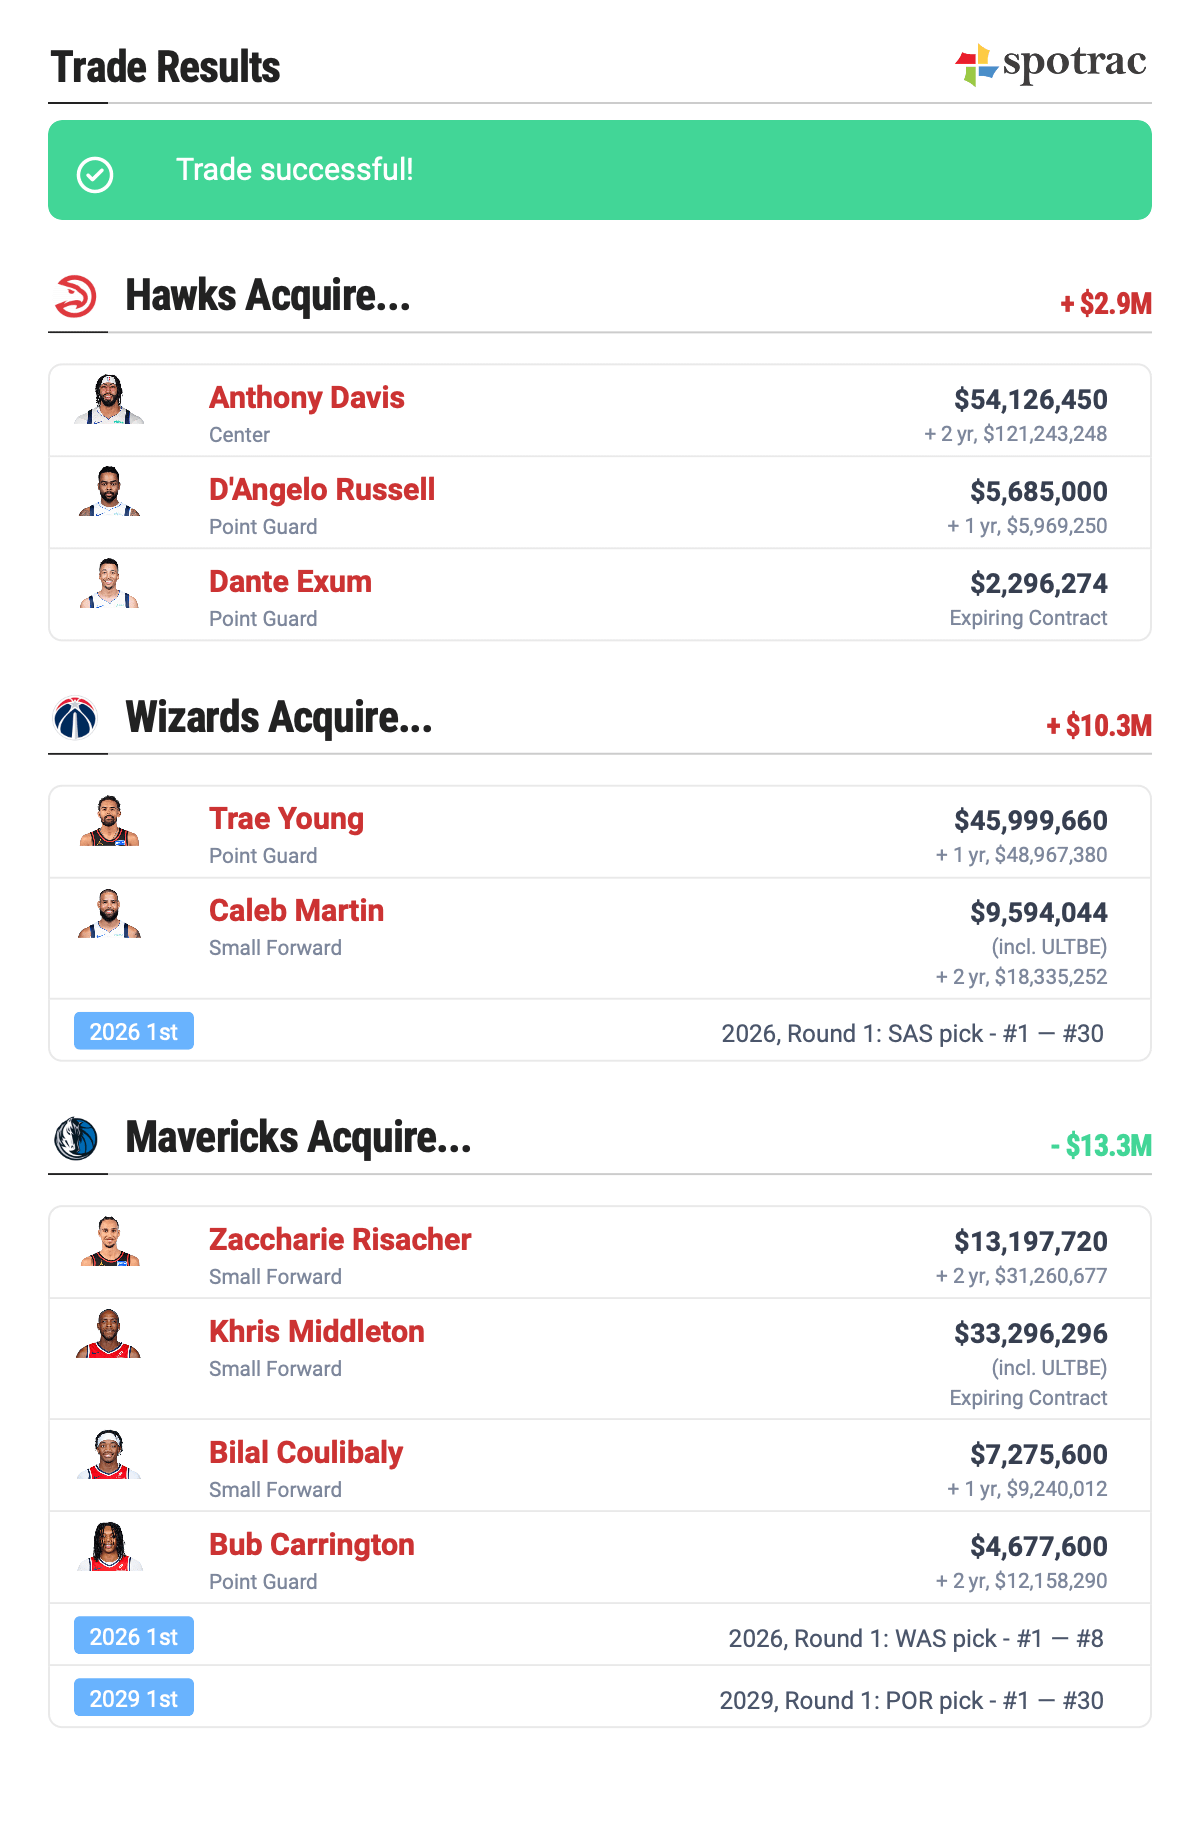The height and width of the screenshot is (1826, 1180).
Task: Click the 2029 1st pick badge
Action: 134,1699
